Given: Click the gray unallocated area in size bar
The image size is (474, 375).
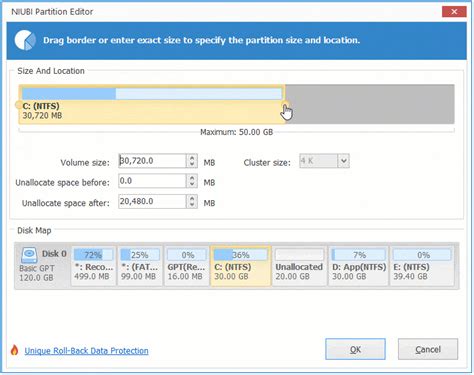Looking at the screenshot, I should pos(370,104).
